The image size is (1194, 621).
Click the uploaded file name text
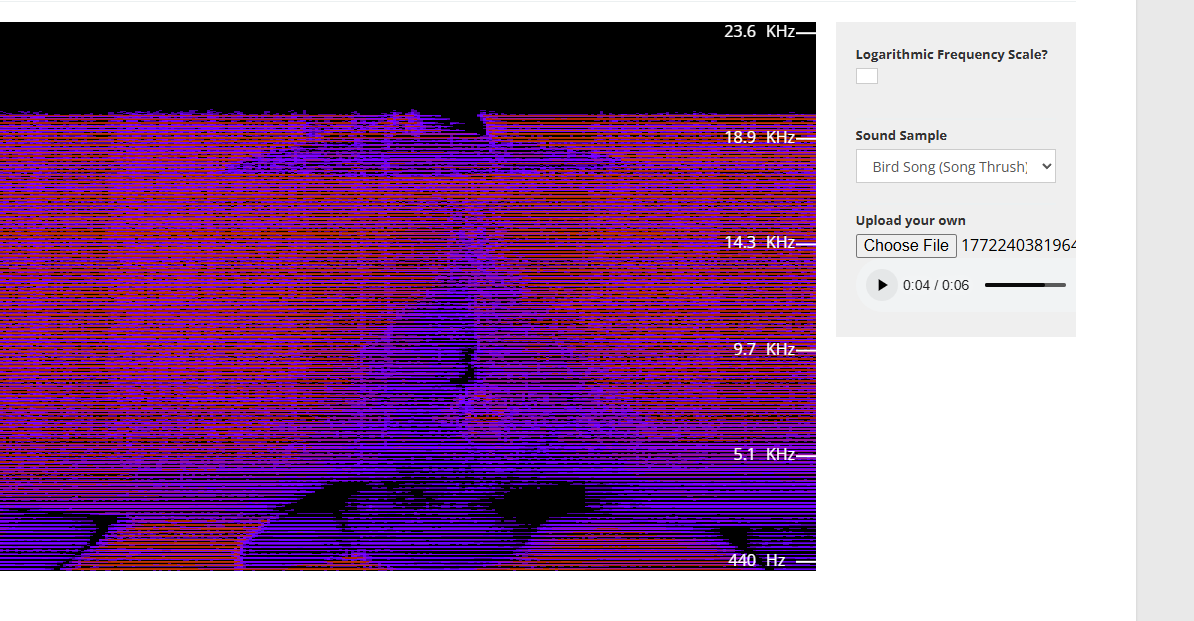pos(1017,246)
